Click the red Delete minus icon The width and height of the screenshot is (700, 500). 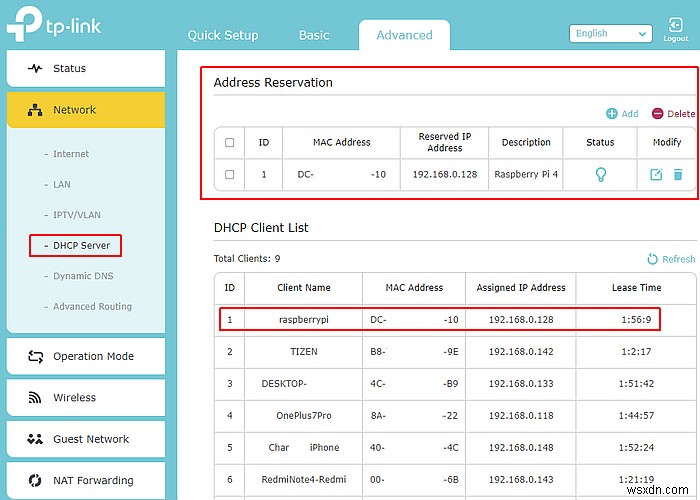657,114
